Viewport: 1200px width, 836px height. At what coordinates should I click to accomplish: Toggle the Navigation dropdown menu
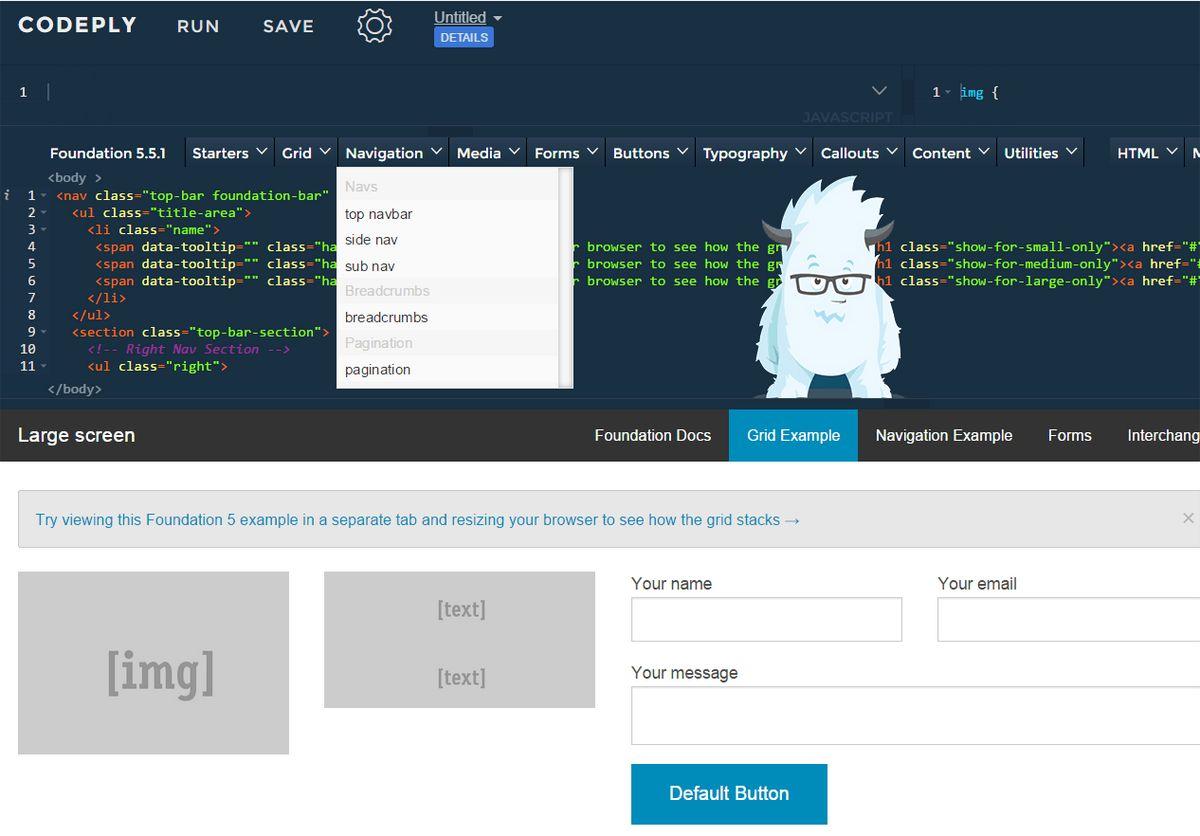(393, 153)
